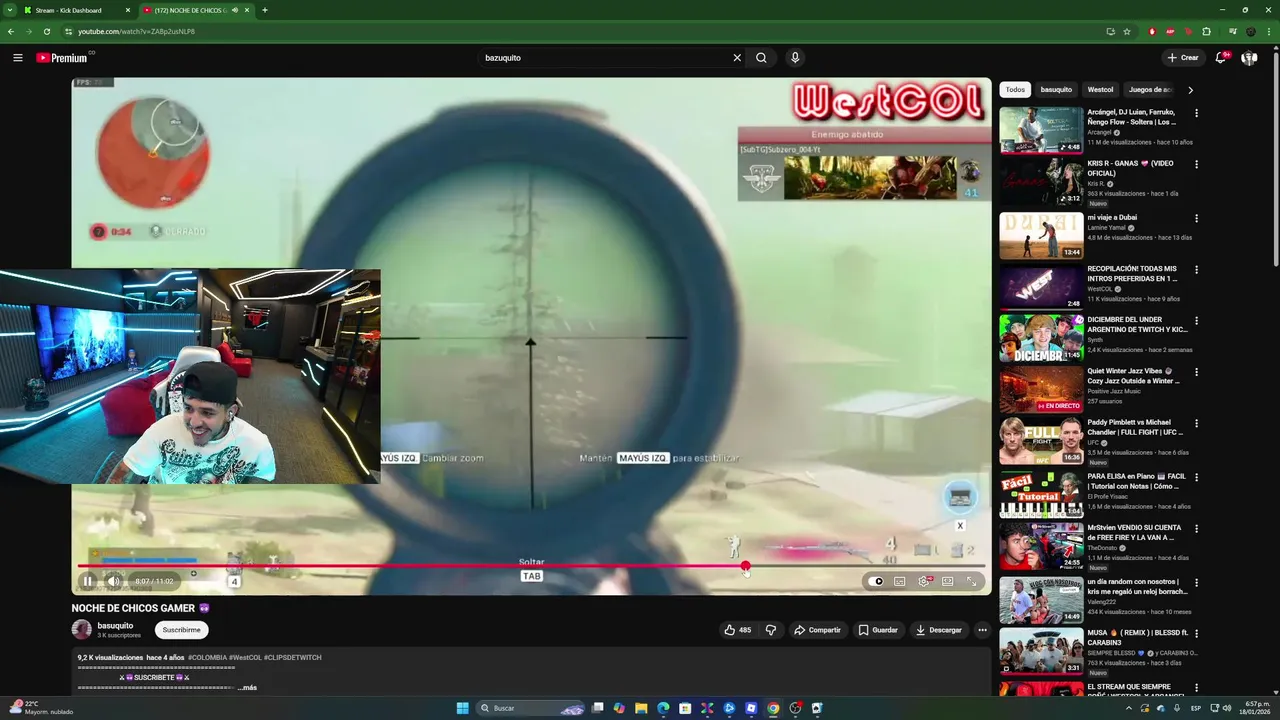This screenshot has height=720, width=1280.
Task: Save video with the Guardar button
Action: pos(878,630)
